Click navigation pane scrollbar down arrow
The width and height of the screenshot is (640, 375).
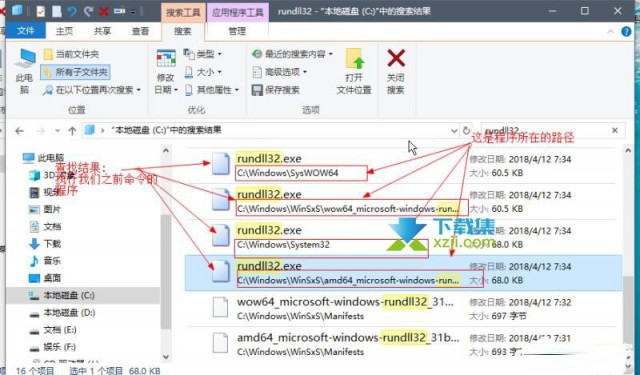point(166,357)
